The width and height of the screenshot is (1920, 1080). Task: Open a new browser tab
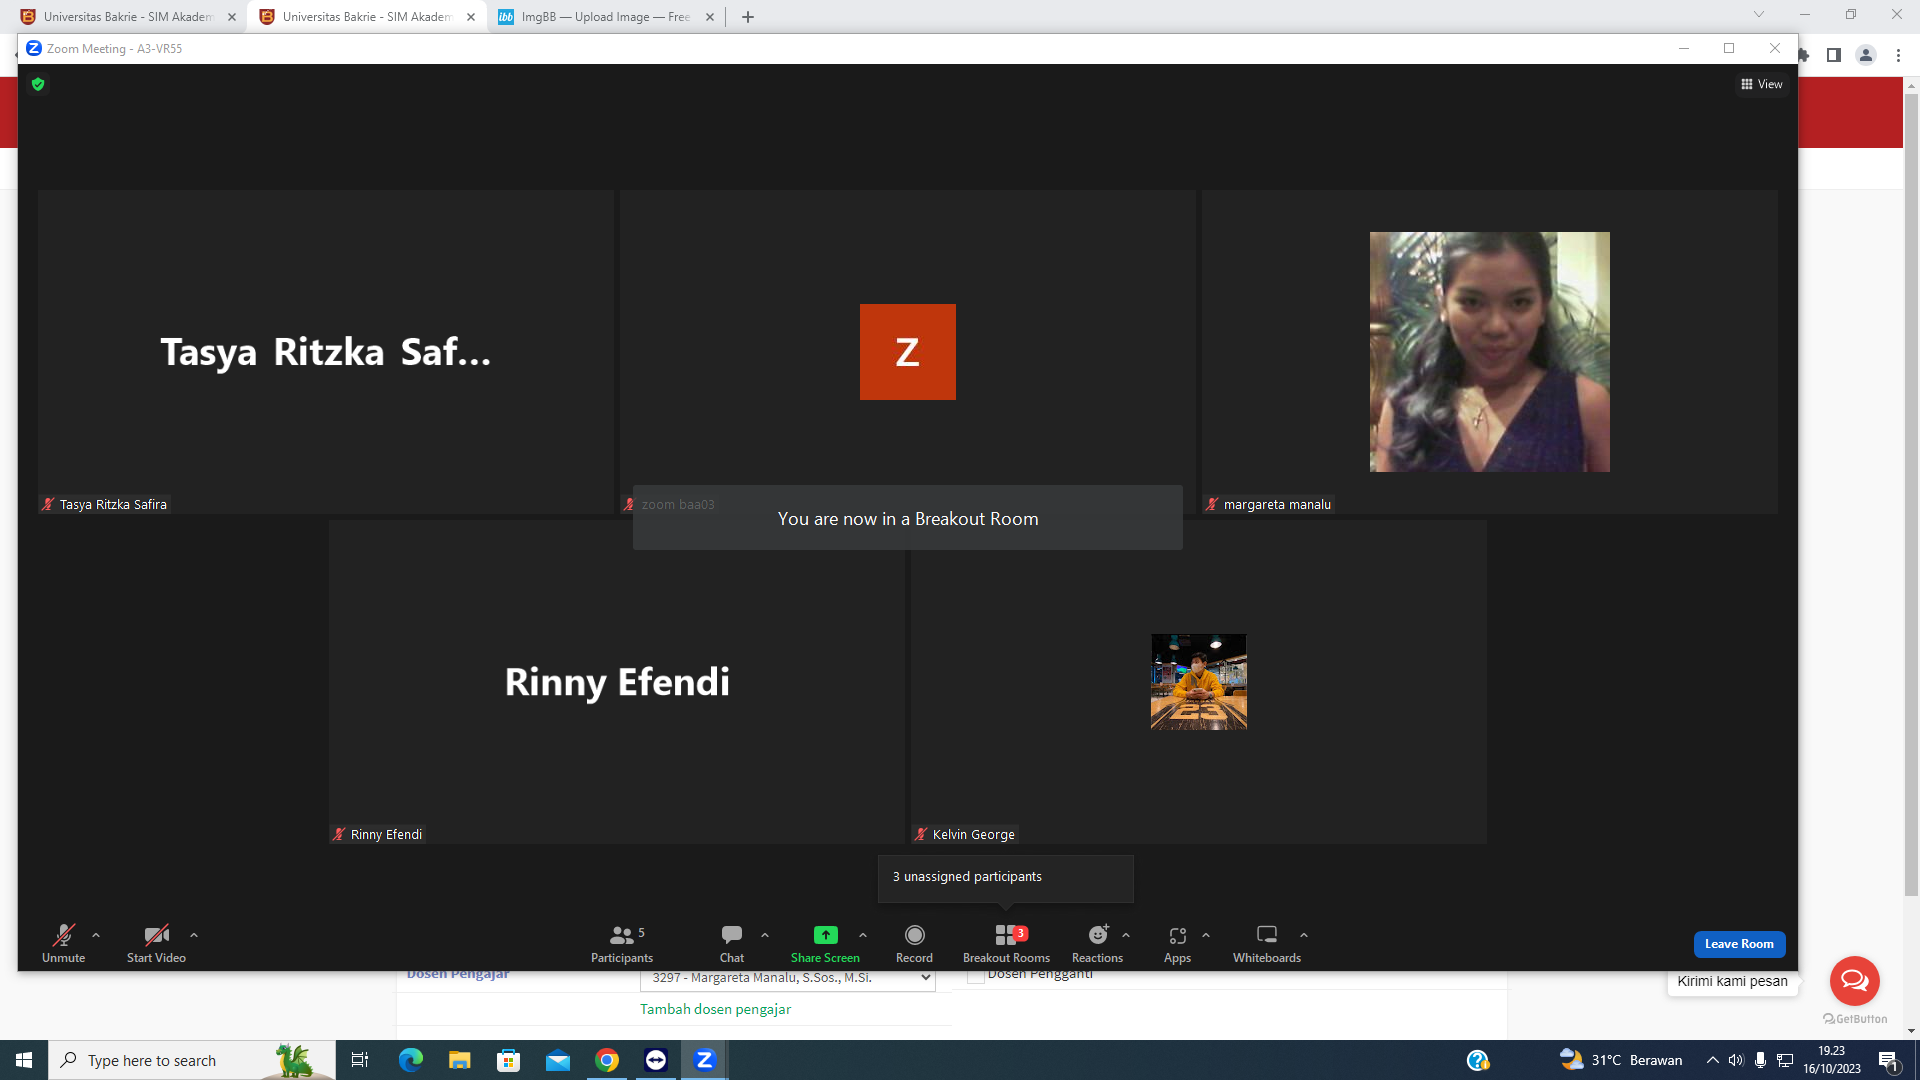point(748,17)
